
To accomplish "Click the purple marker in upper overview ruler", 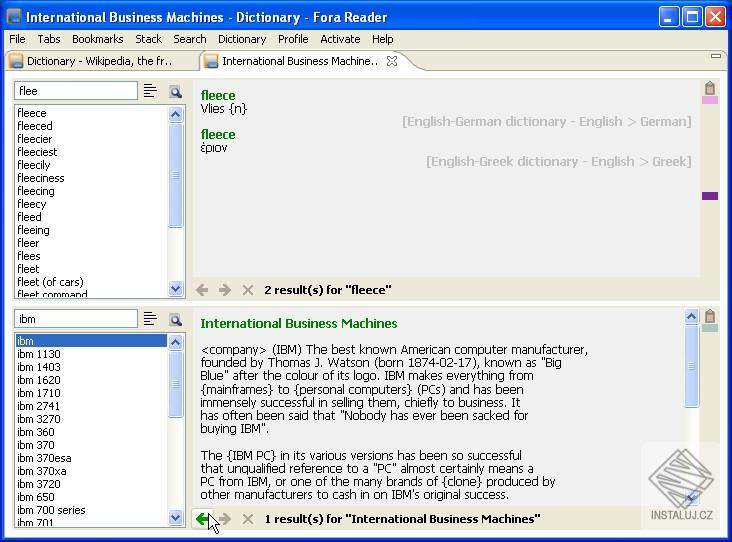I will (x=710, y=196).
